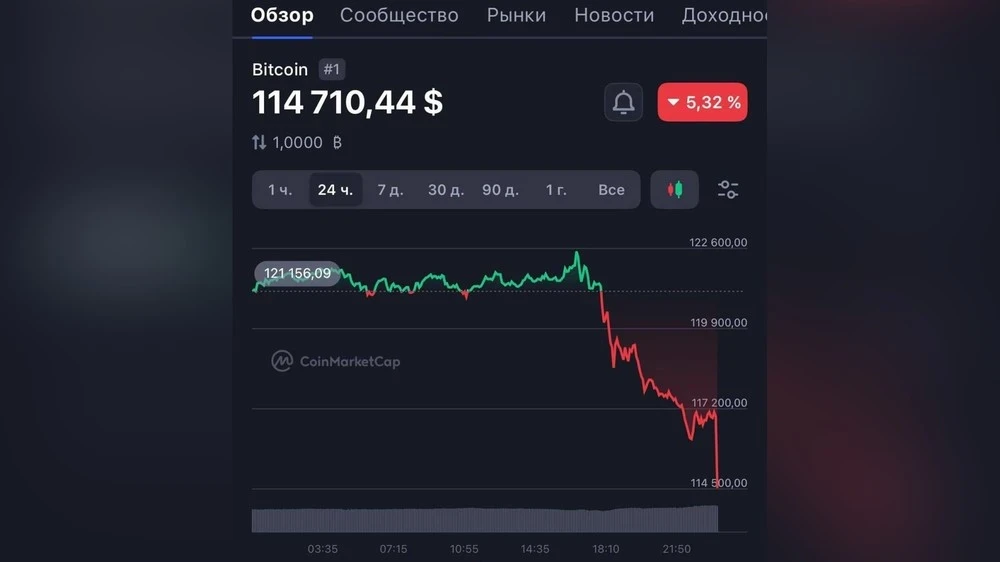Screen dimensions: 1000x562
Task: Click the CoinMarketCap logo watermark
Action: (x=336, y=361)
